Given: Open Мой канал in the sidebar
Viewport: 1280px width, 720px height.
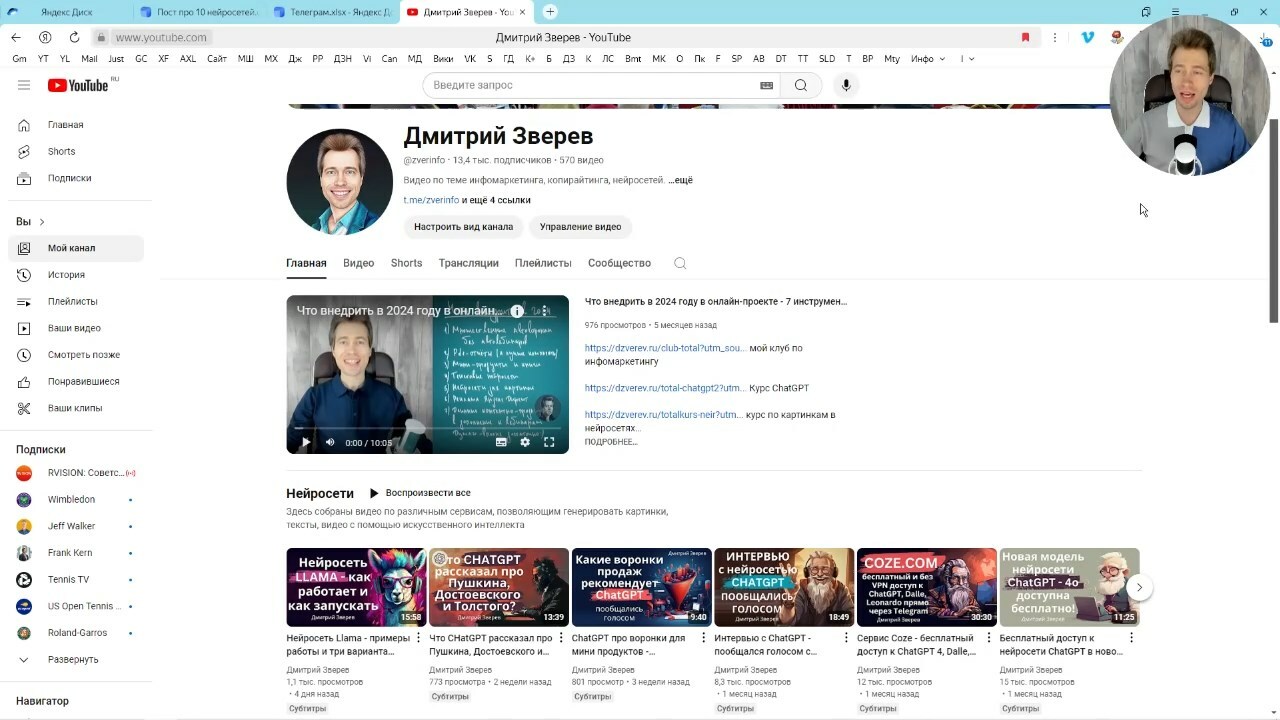Looking at the screenshot, I should click(x=76, y=248).
